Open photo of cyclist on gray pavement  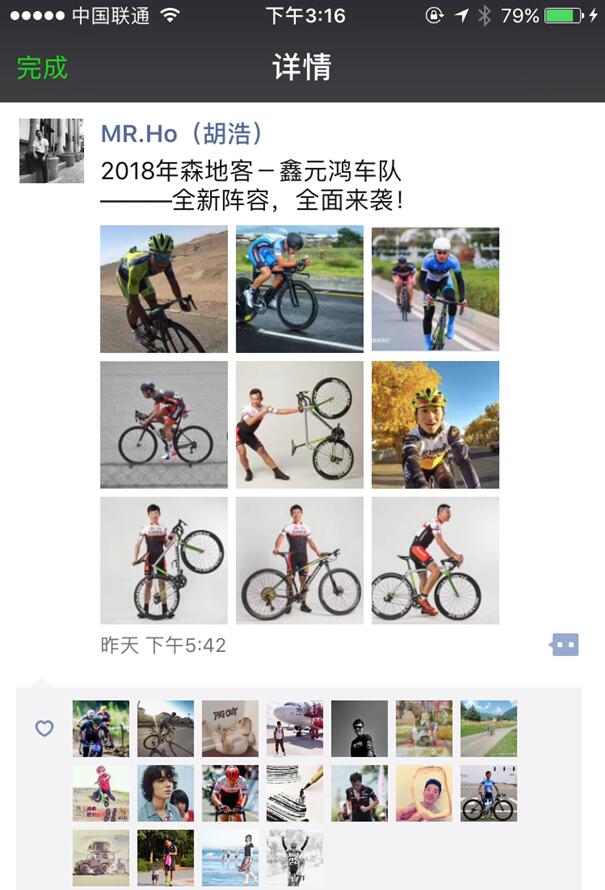(x=164, y=425)
